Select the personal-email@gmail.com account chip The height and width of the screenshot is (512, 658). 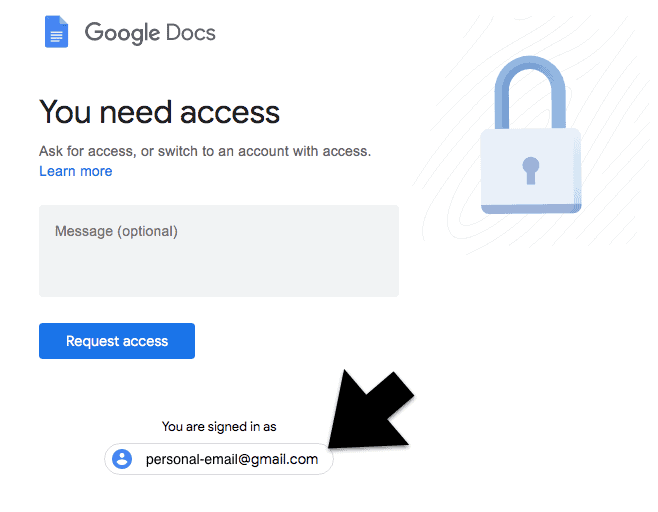click(x=219, y=459)
